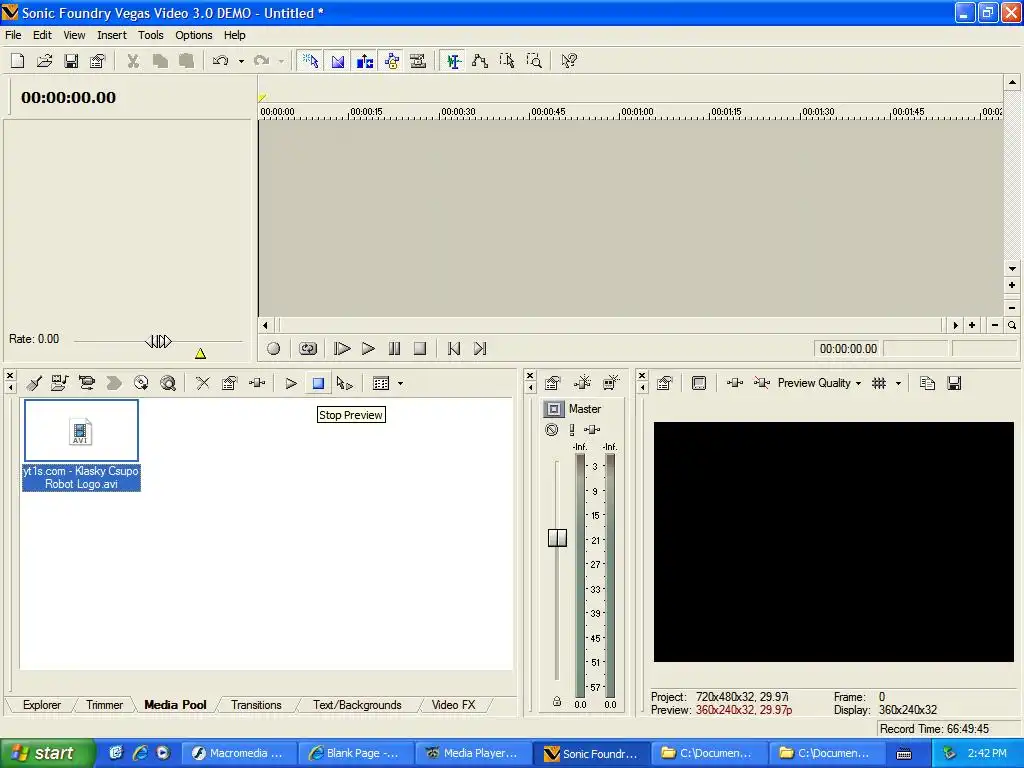Click the yellow rate triangle marker
Image resolution: width=1024 pixels, height=768 pixels.
click(x=200, y=353)
